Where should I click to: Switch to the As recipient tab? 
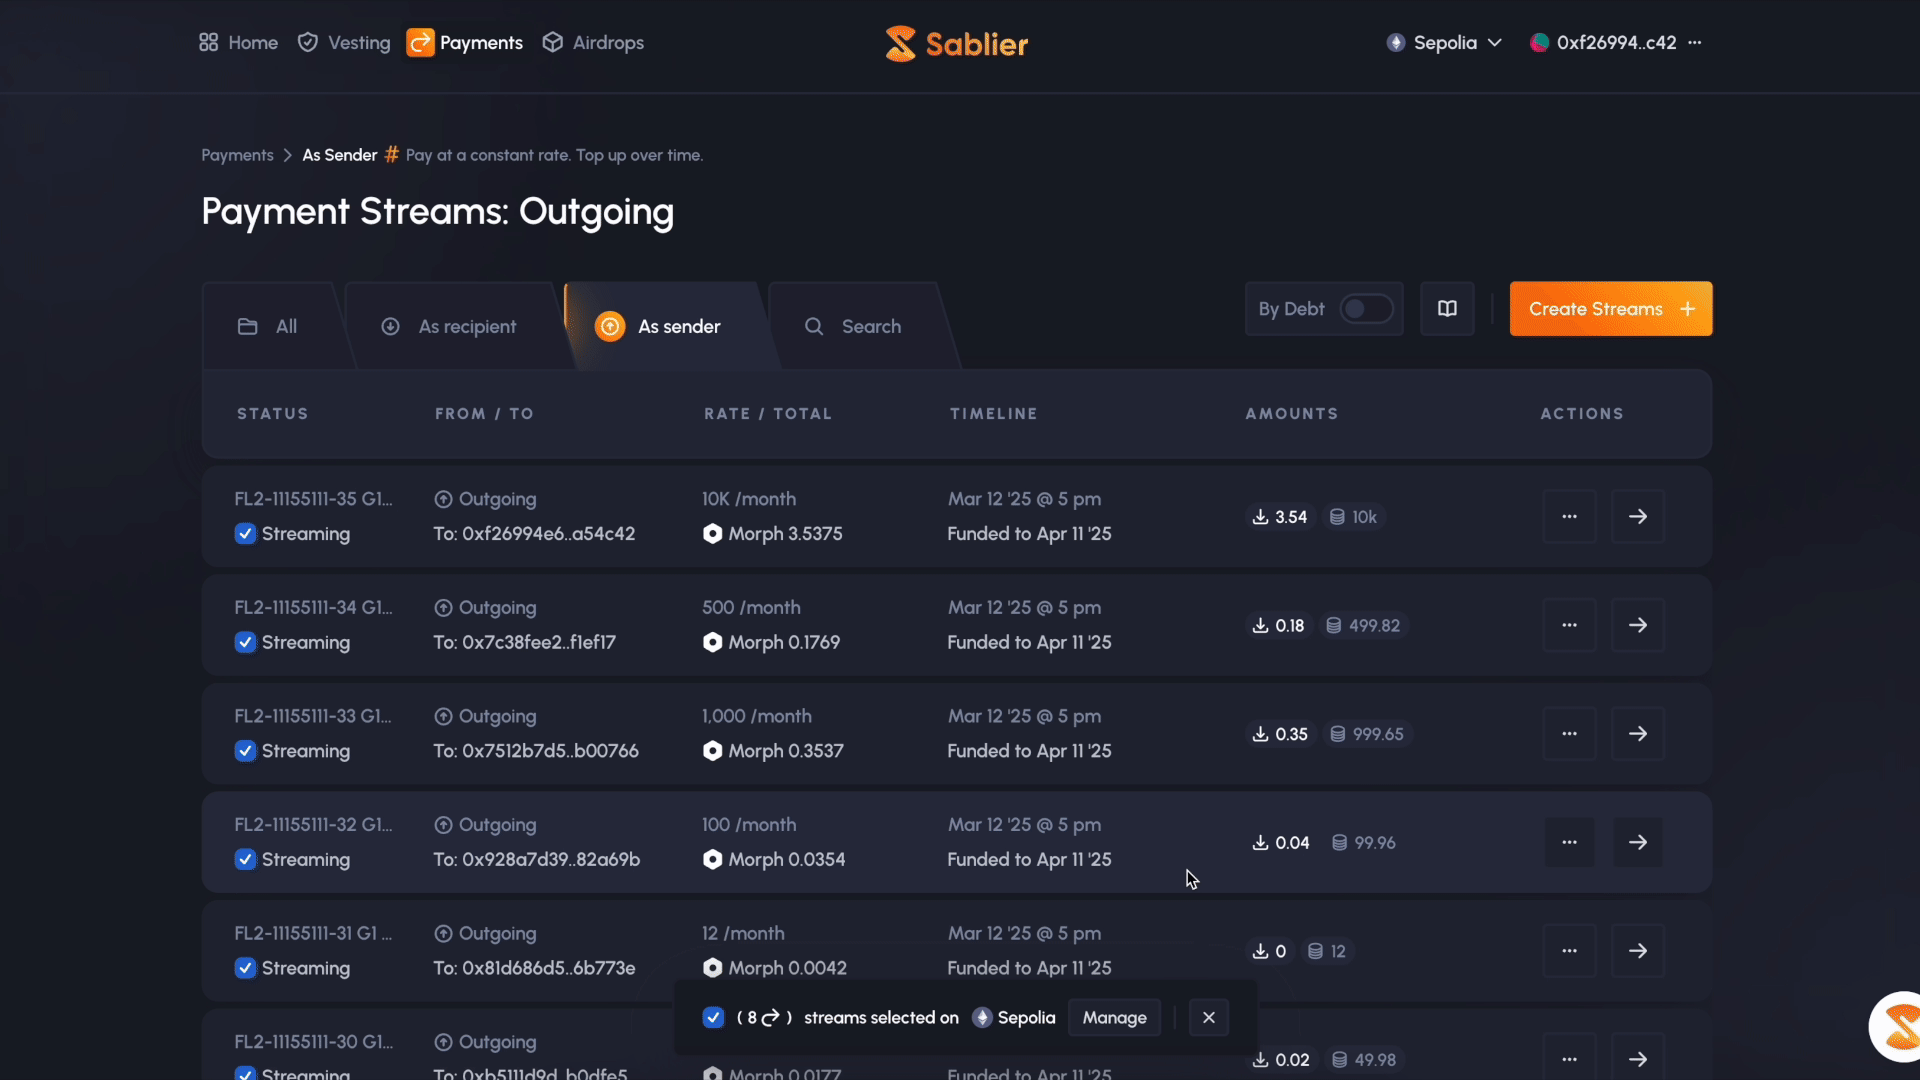pyautogui.click(x=449, y=327)
